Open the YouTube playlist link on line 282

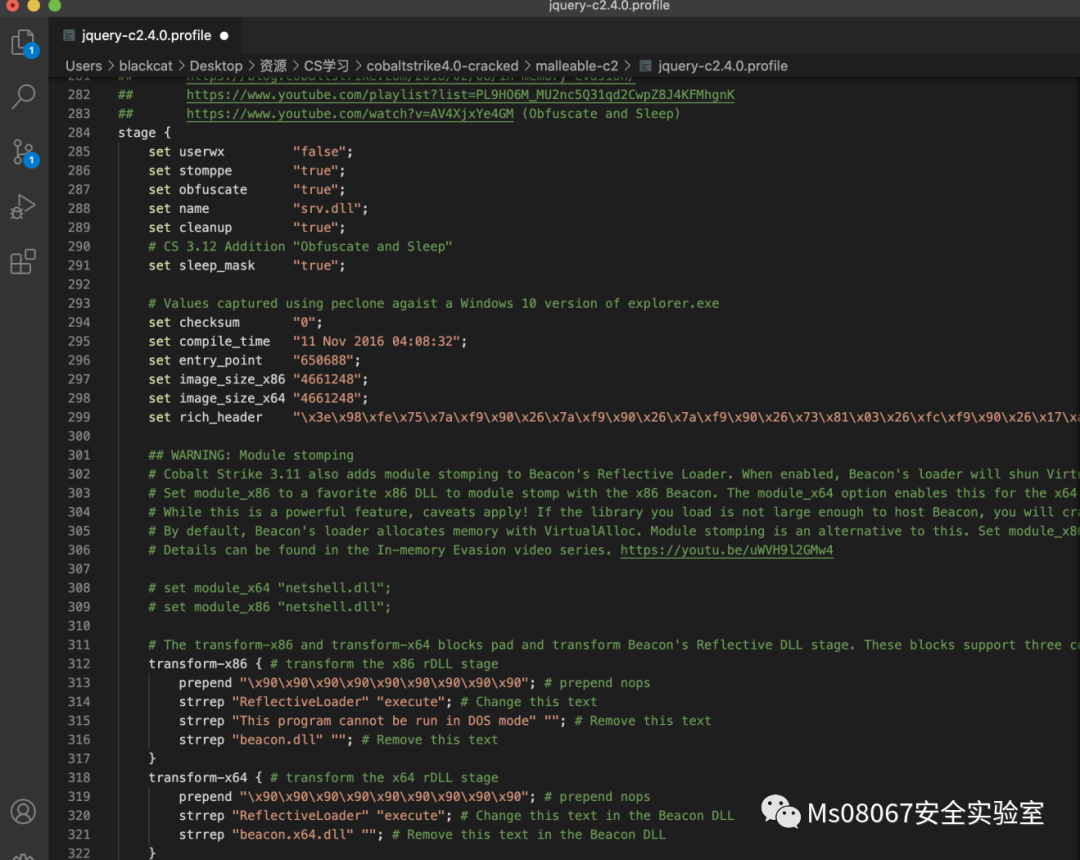click(460, 95)
